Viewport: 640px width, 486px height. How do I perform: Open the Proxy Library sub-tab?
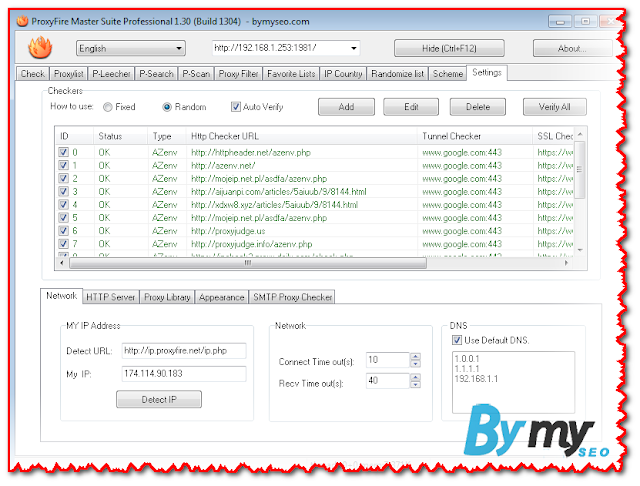[167, 297]
